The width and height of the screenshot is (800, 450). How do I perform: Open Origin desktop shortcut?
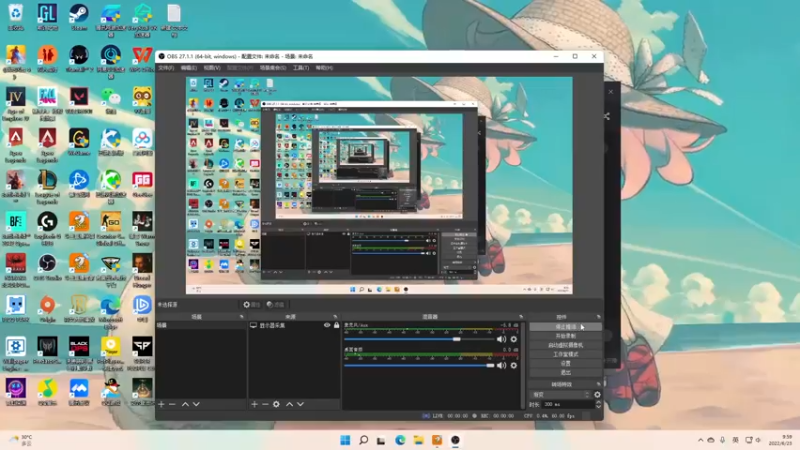[x=47, y=309]
